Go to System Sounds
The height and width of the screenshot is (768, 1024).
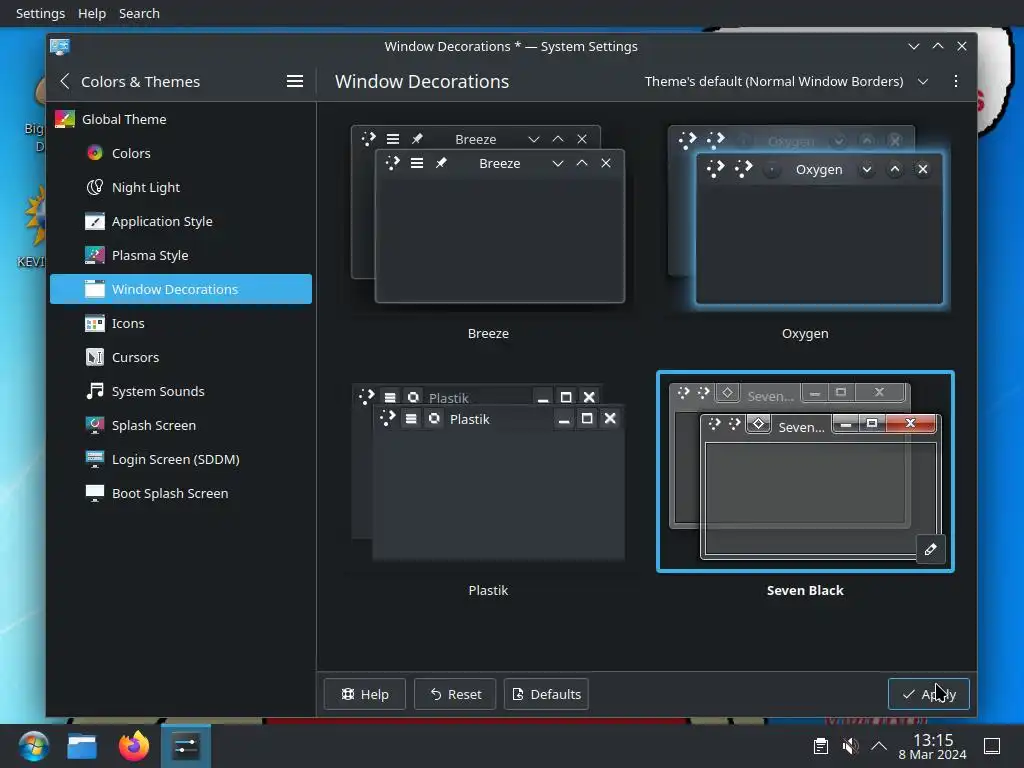pos(181,391)
